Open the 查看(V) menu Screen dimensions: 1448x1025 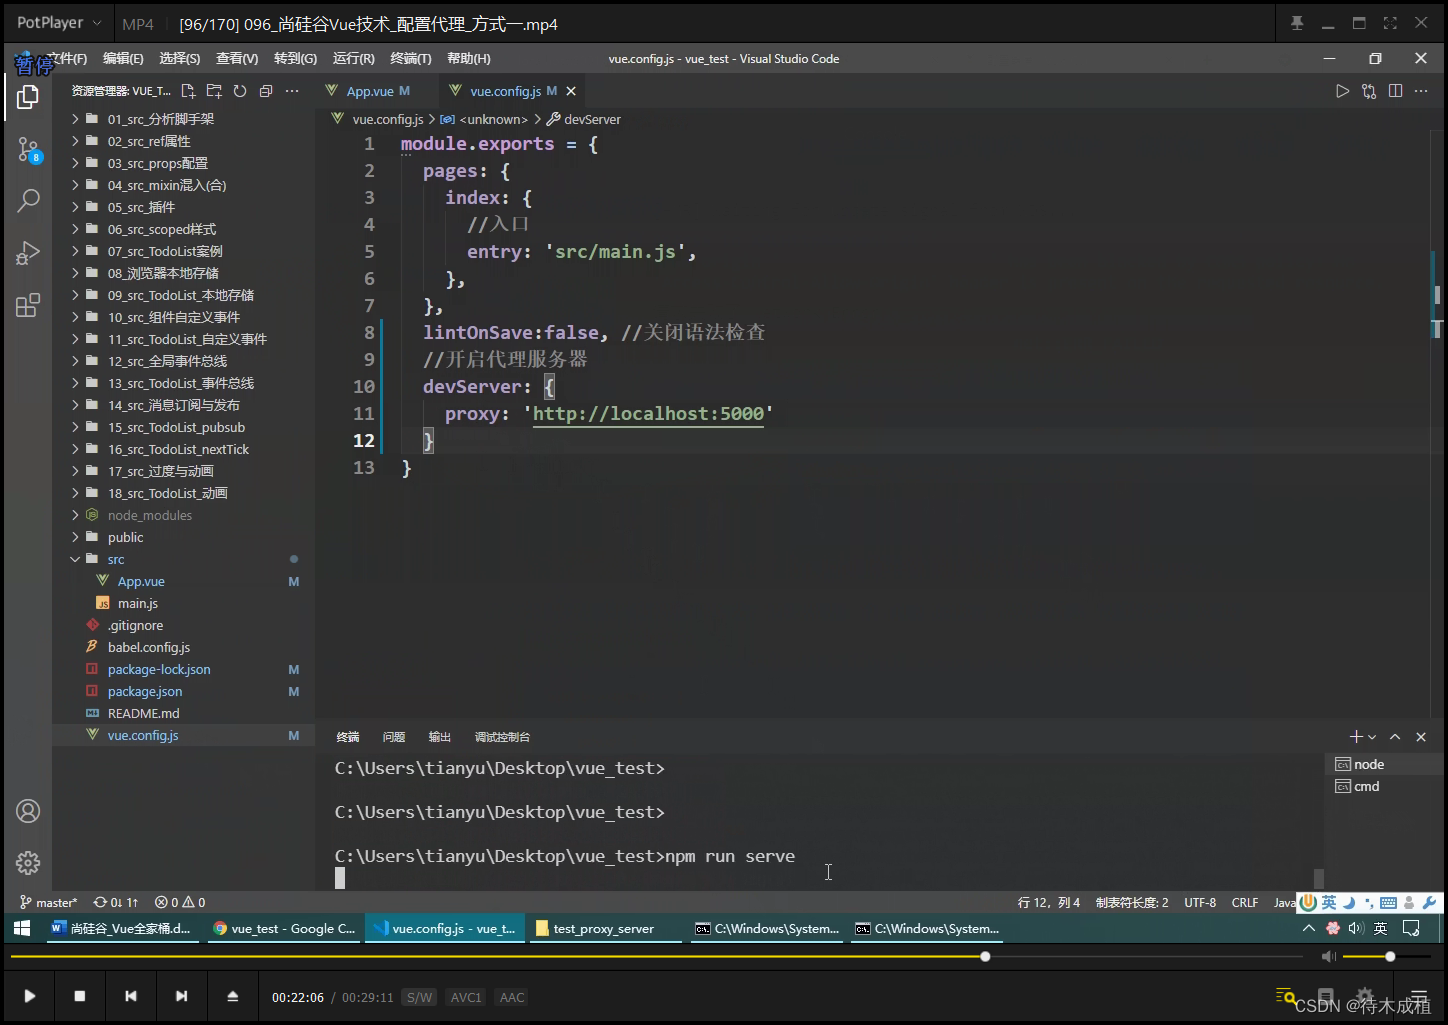point(237,59)
